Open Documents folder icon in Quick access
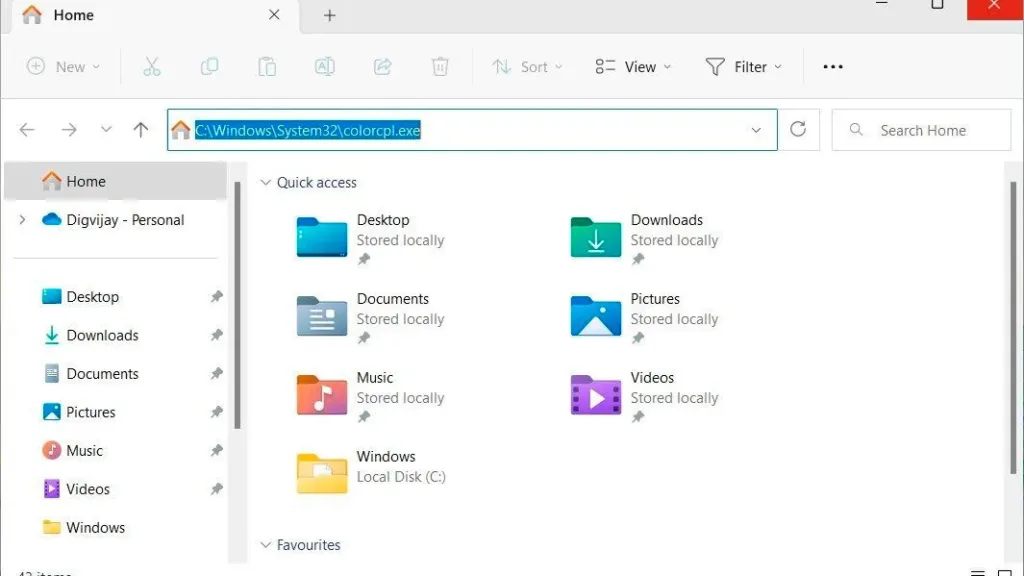This screenshot has width=1024, height=576. point(321,316)
